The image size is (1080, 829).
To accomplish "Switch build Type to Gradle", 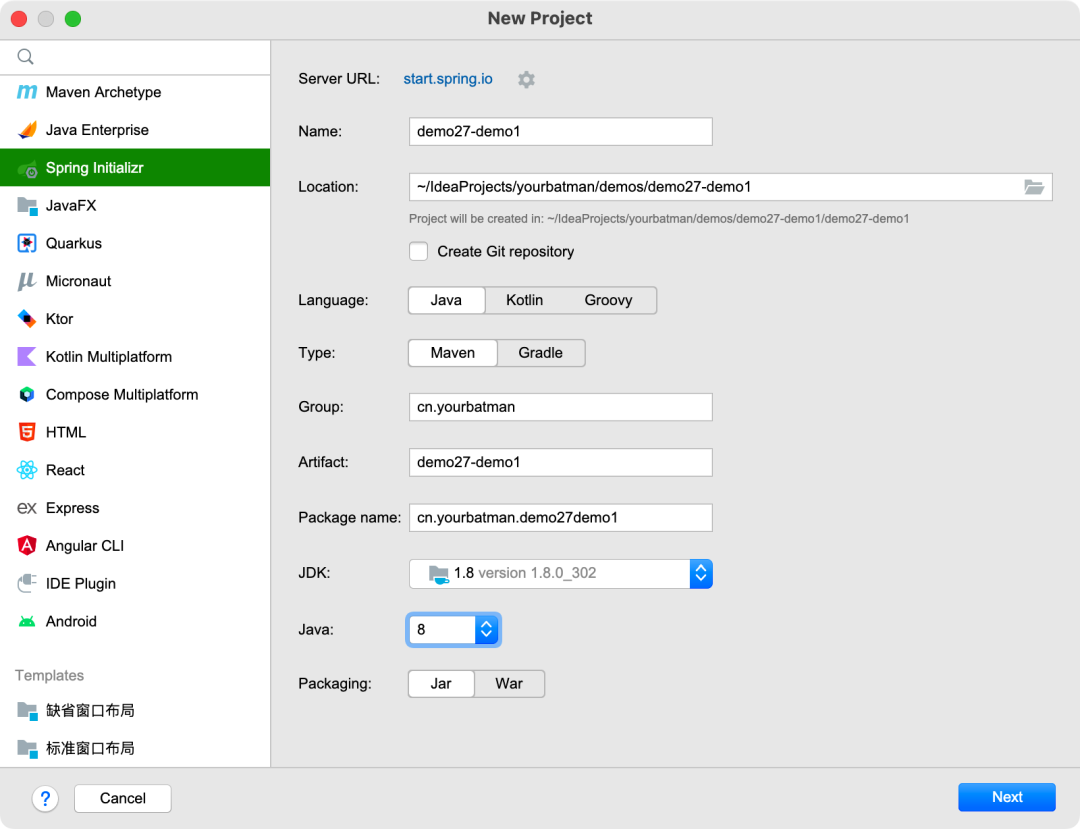I will coord(541,352).
